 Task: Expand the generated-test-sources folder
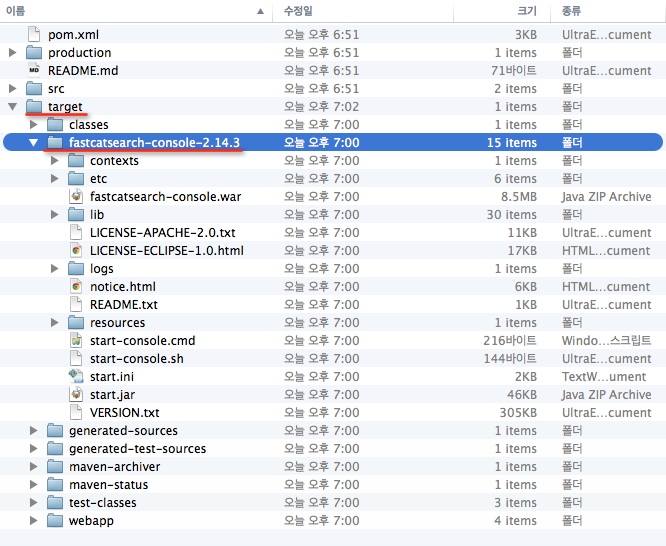[34, 448]
